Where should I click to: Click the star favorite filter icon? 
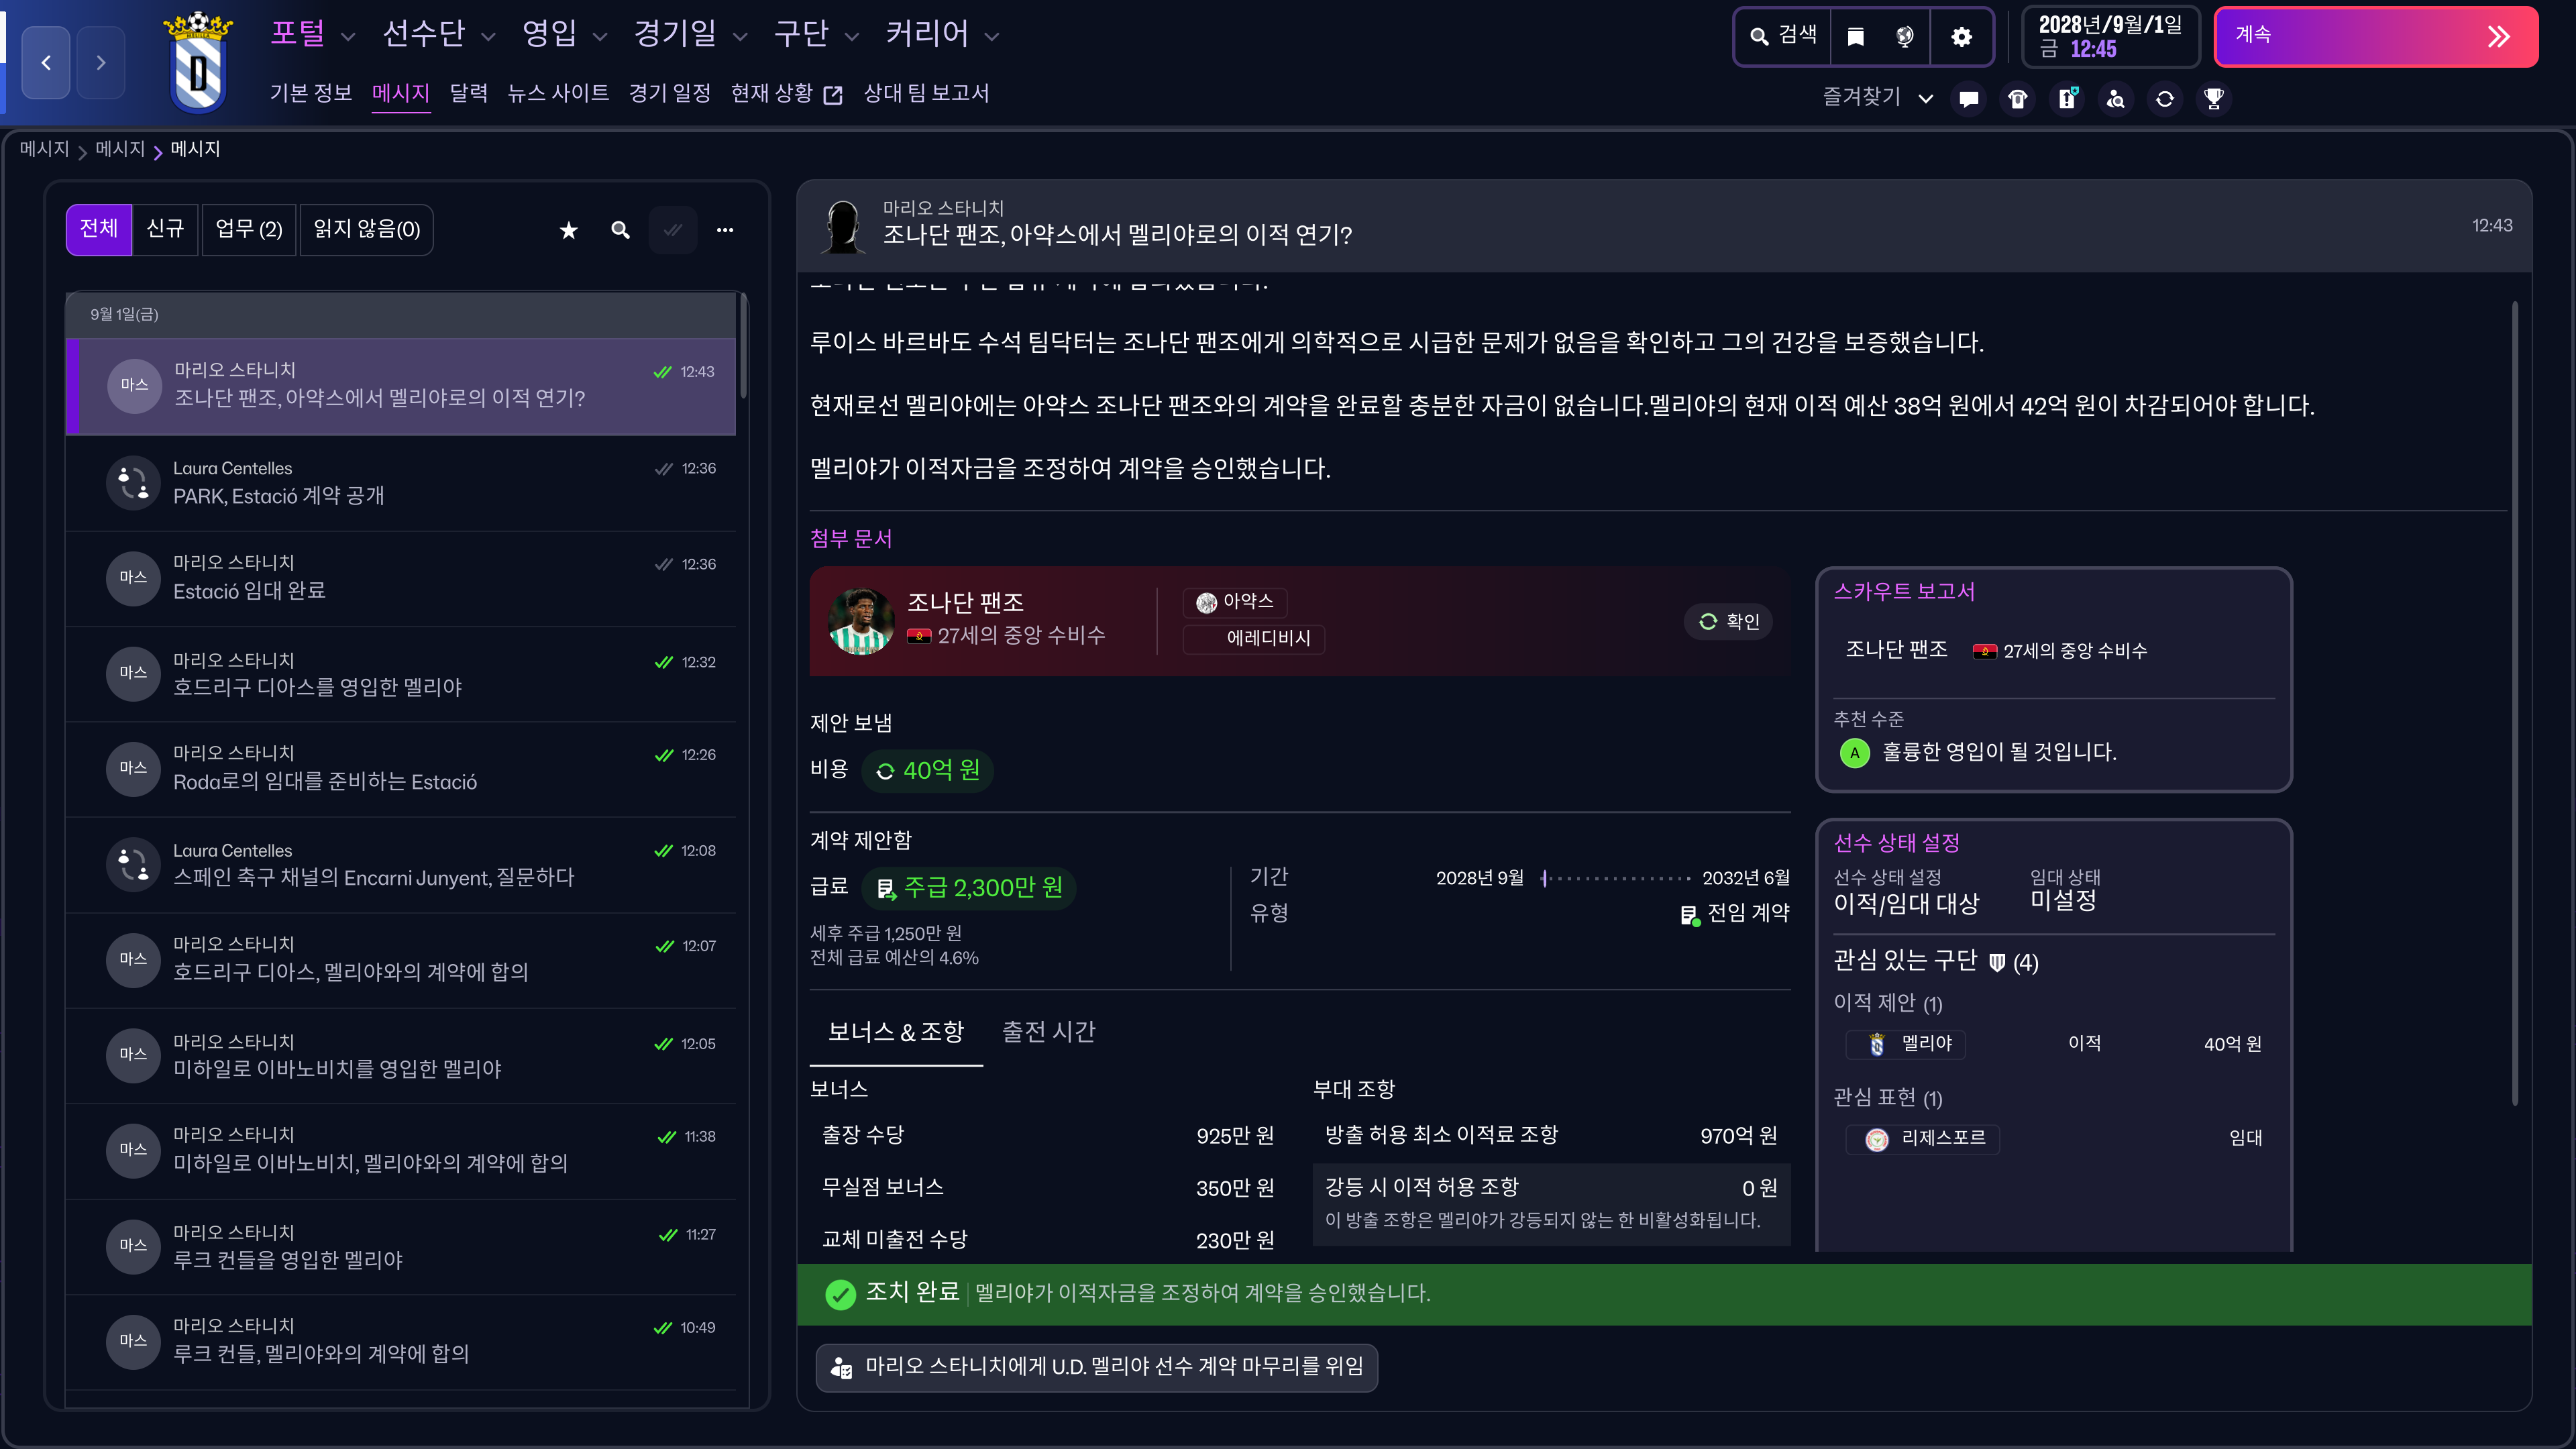(568, 231)
